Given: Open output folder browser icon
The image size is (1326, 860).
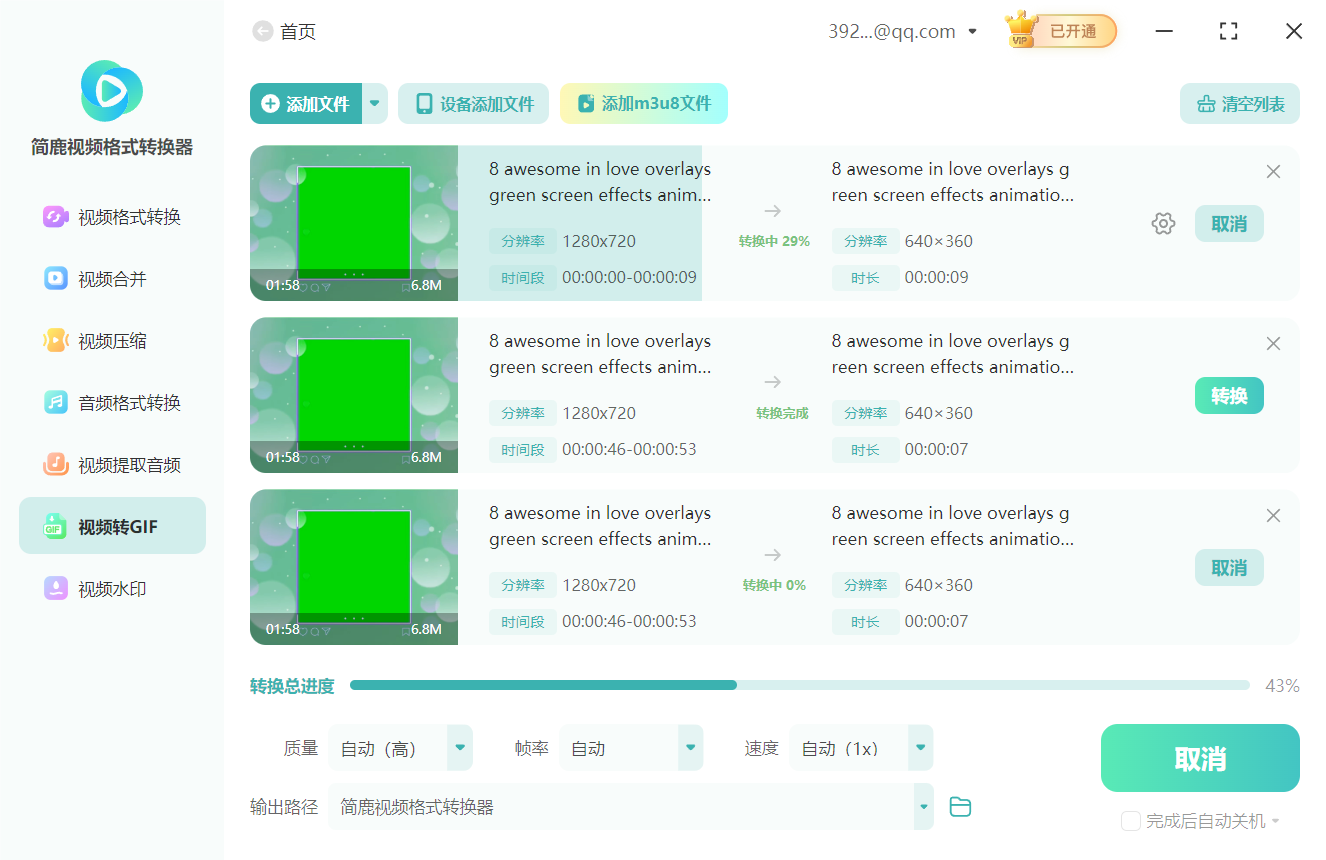Looking at the screenshot, I should pos(960,806).
